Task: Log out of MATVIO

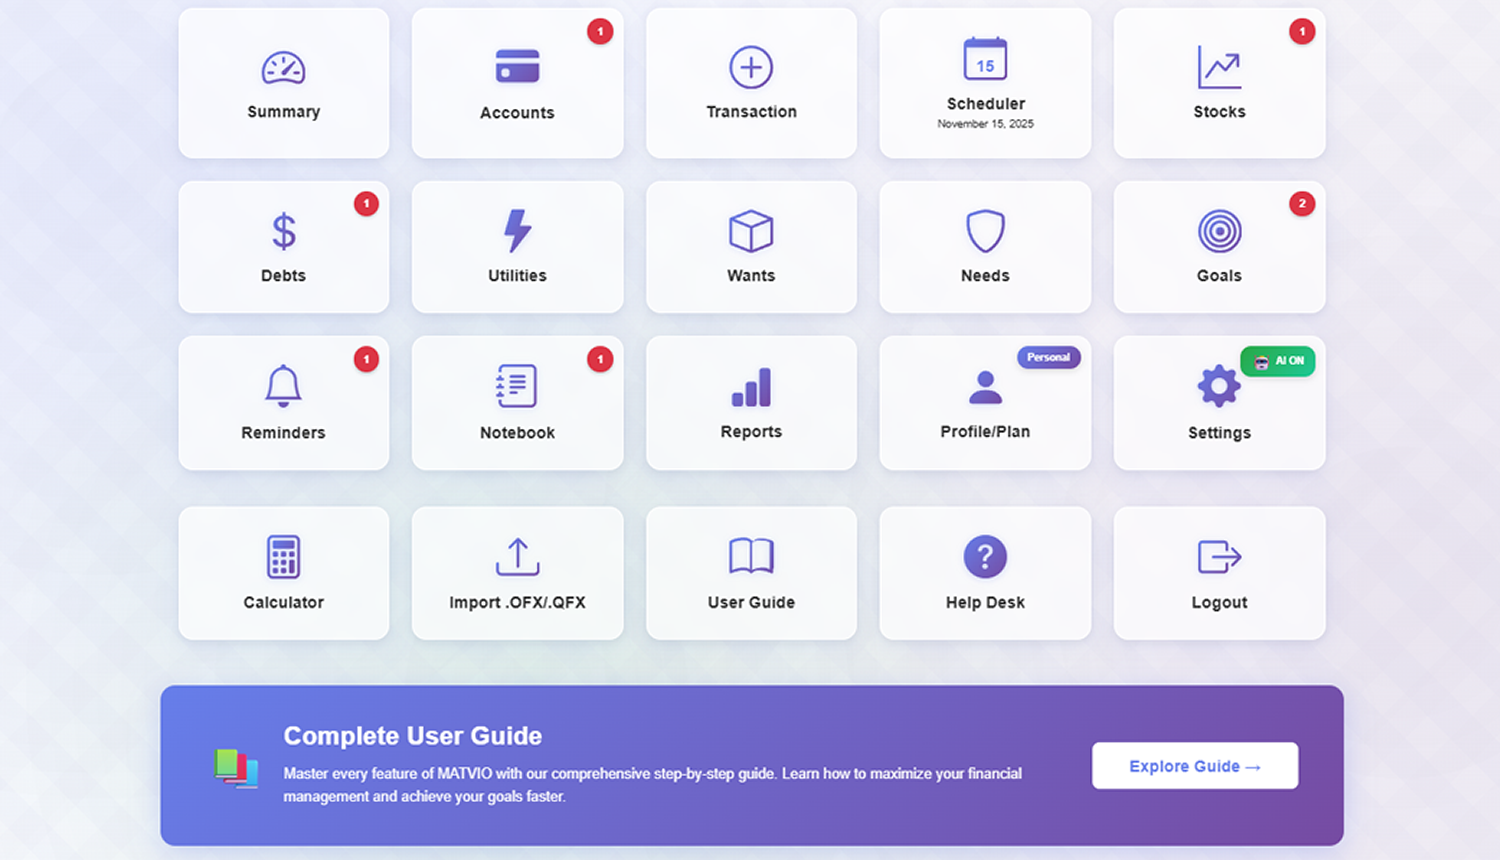Action: (x=1219, y=573)
